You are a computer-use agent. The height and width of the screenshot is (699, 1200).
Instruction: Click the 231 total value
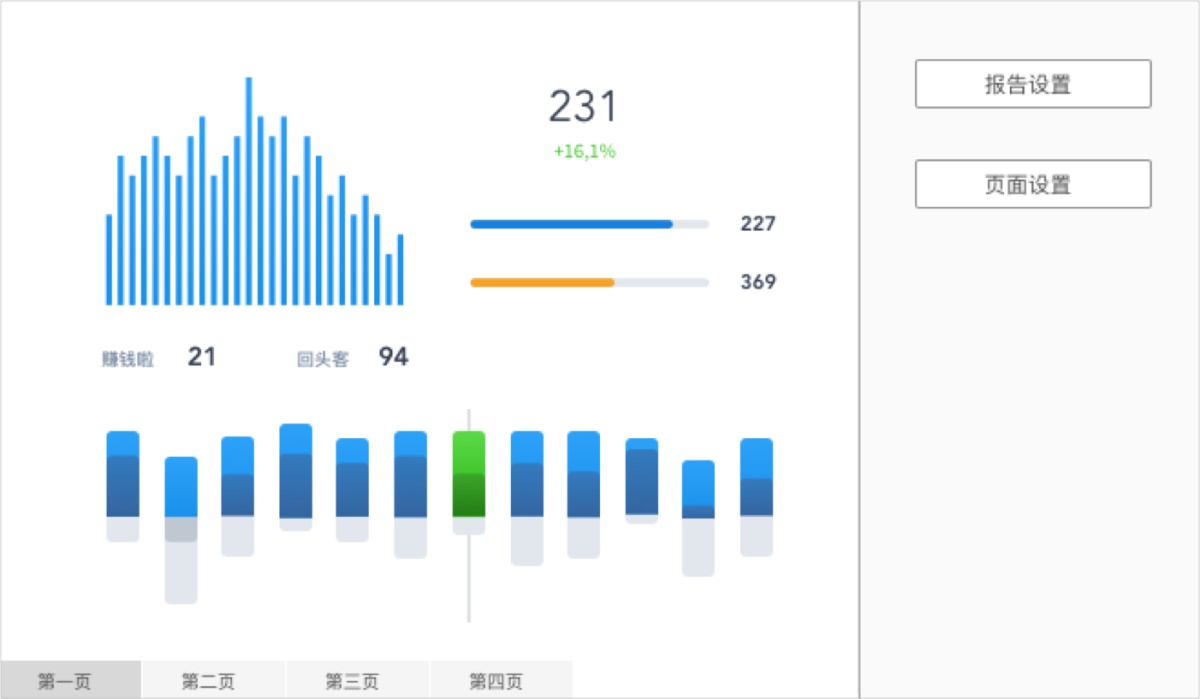584,107
